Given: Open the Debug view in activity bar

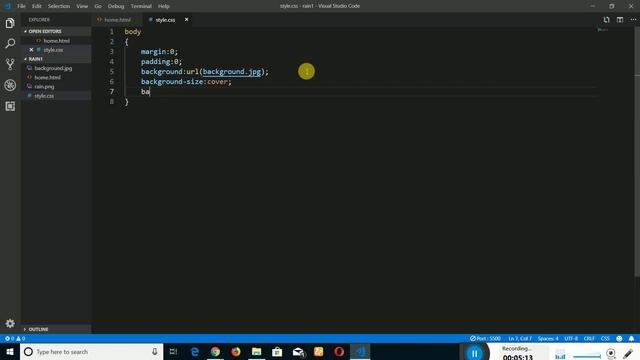Looking at the screenshot, I should pos(10,85).
